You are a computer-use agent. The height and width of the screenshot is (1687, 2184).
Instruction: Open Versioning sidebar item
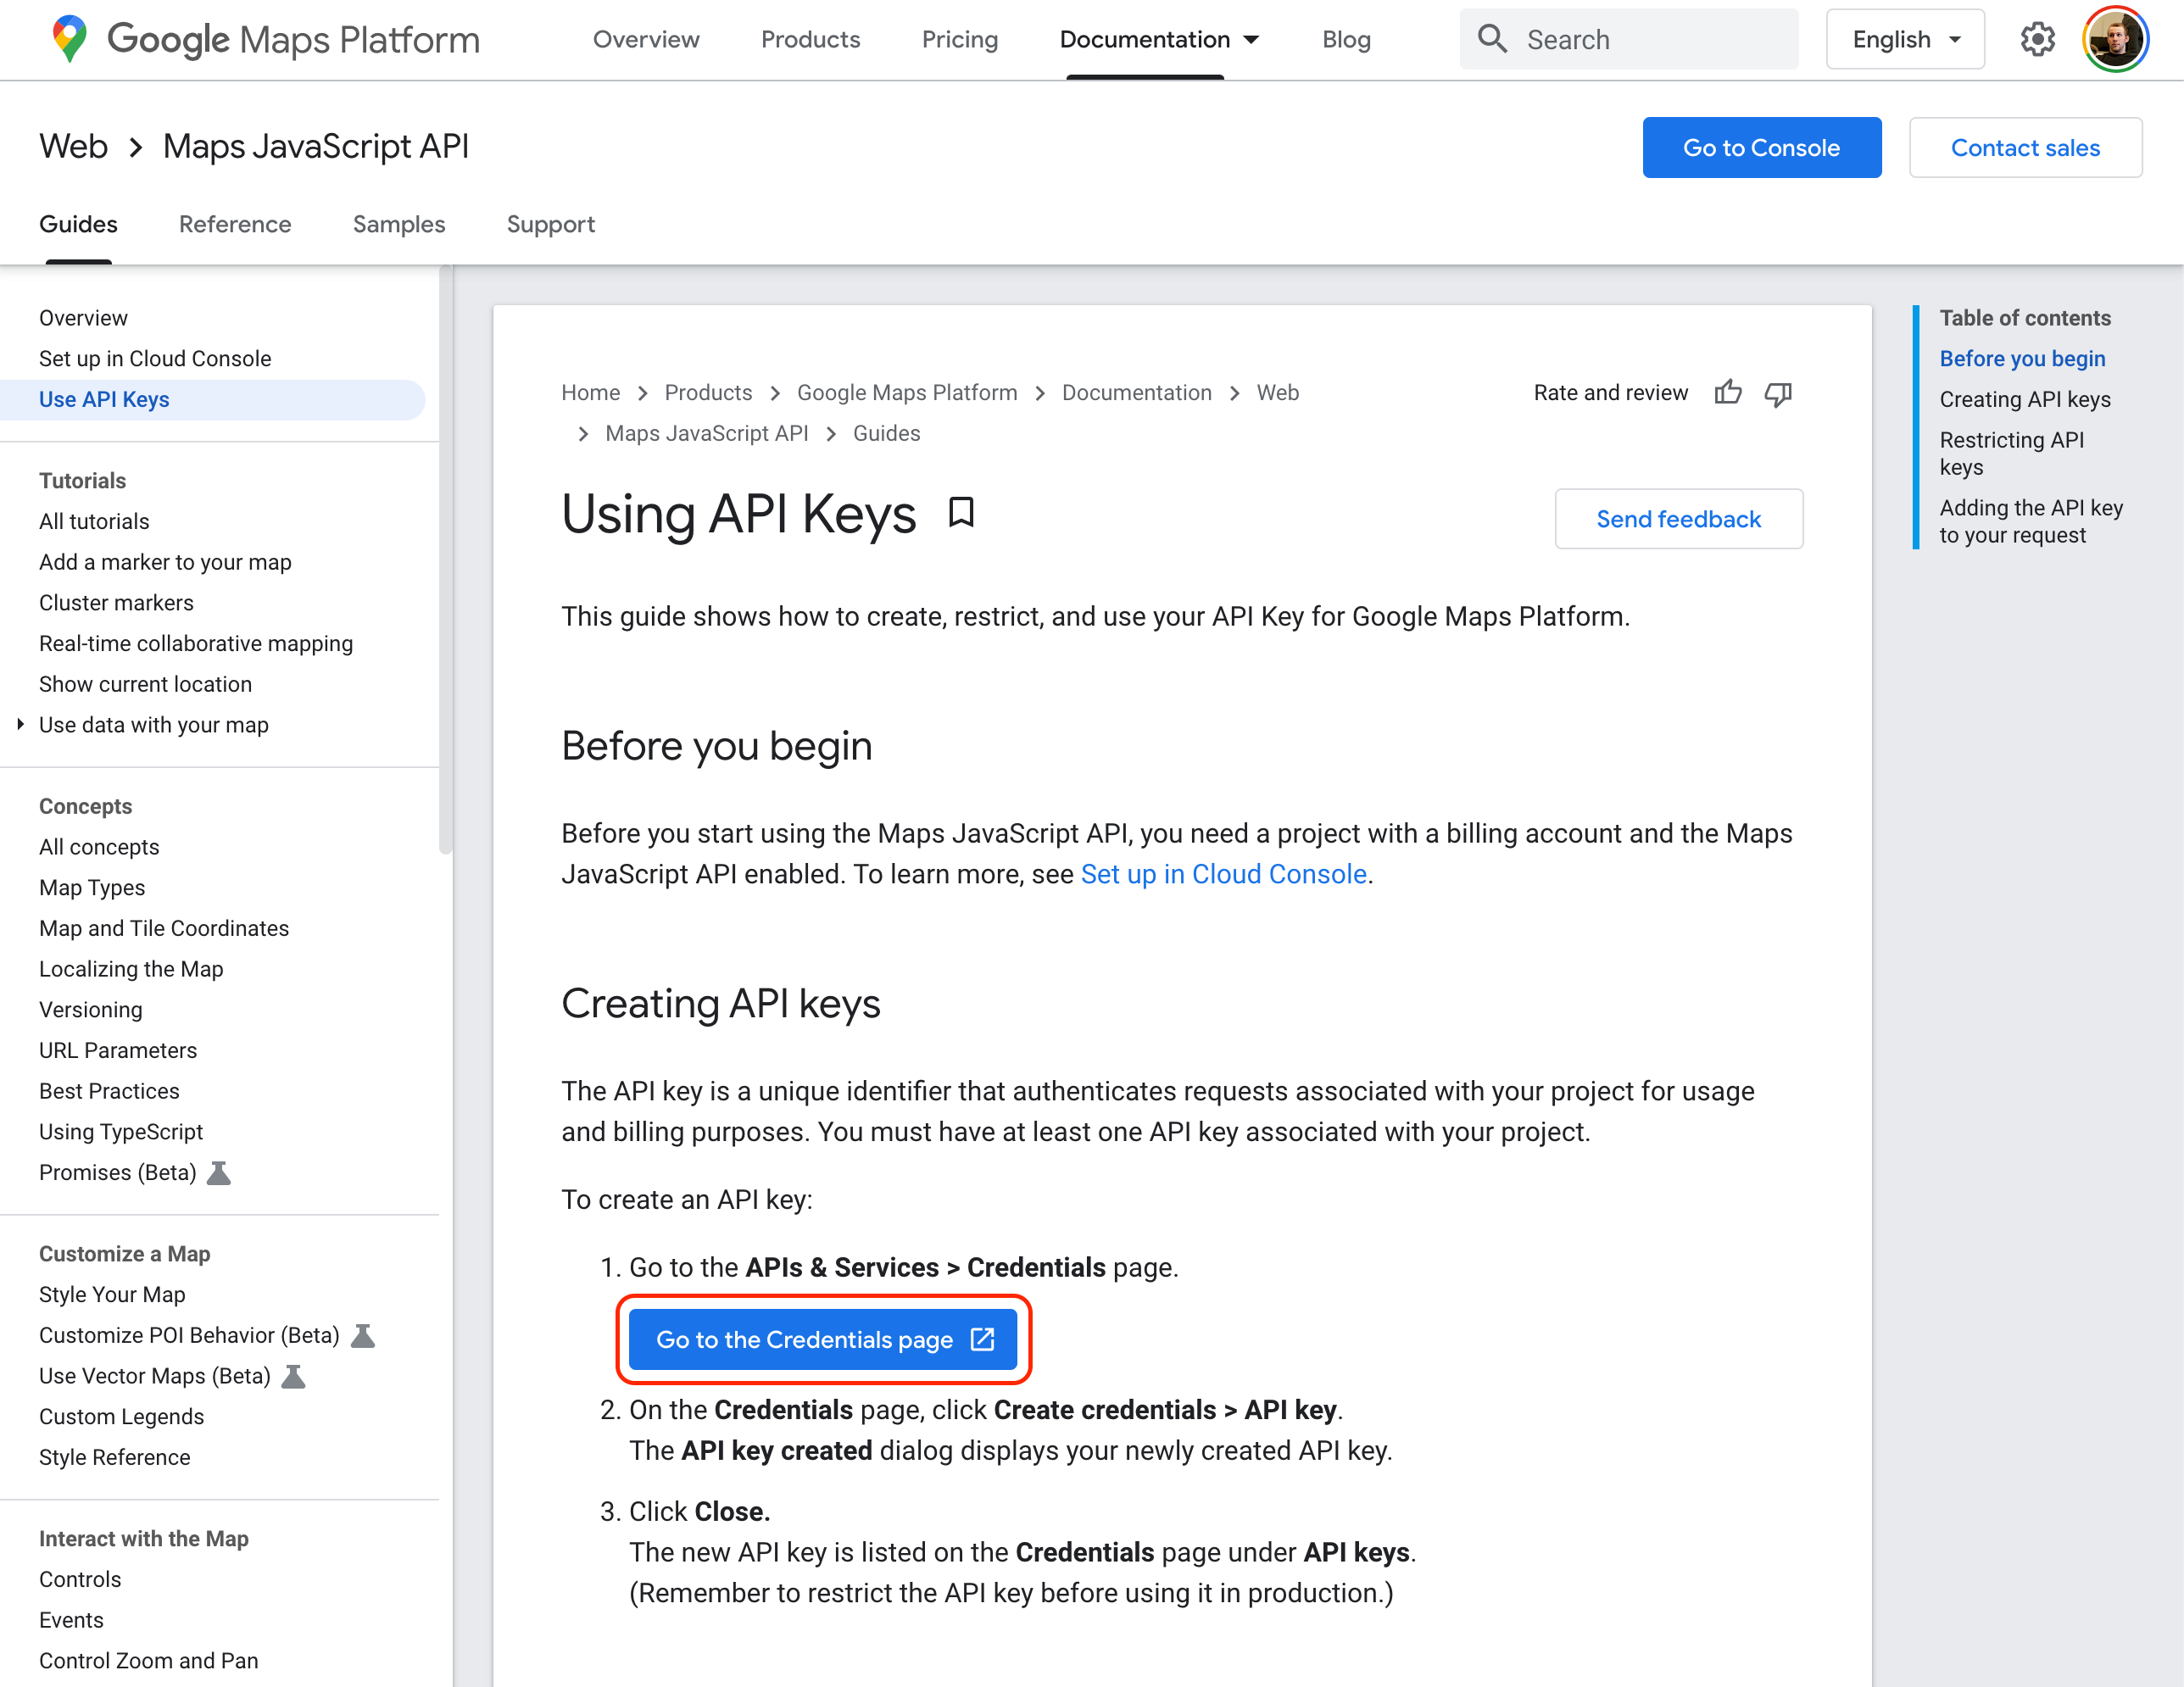click(x=90, y=1010)
